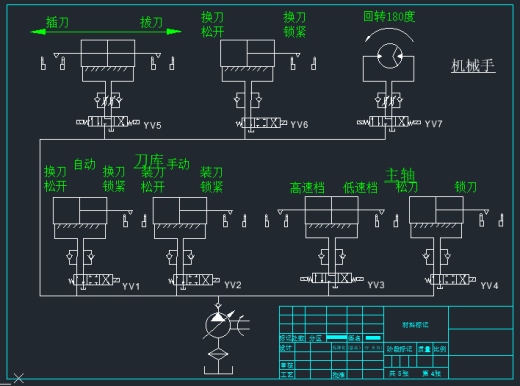Select the solenoid valve next to YV4
This screenshot has height=386, width=520.
[x=450, y=279]
